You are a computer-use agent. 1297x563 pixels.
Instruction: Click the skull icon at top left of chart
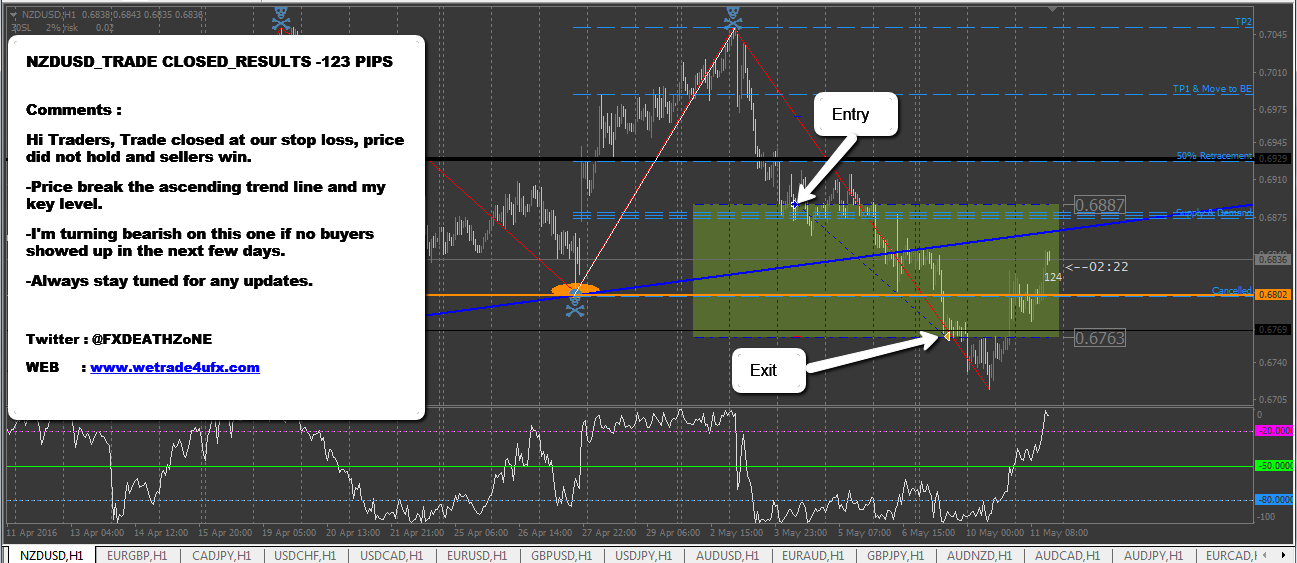282,17
